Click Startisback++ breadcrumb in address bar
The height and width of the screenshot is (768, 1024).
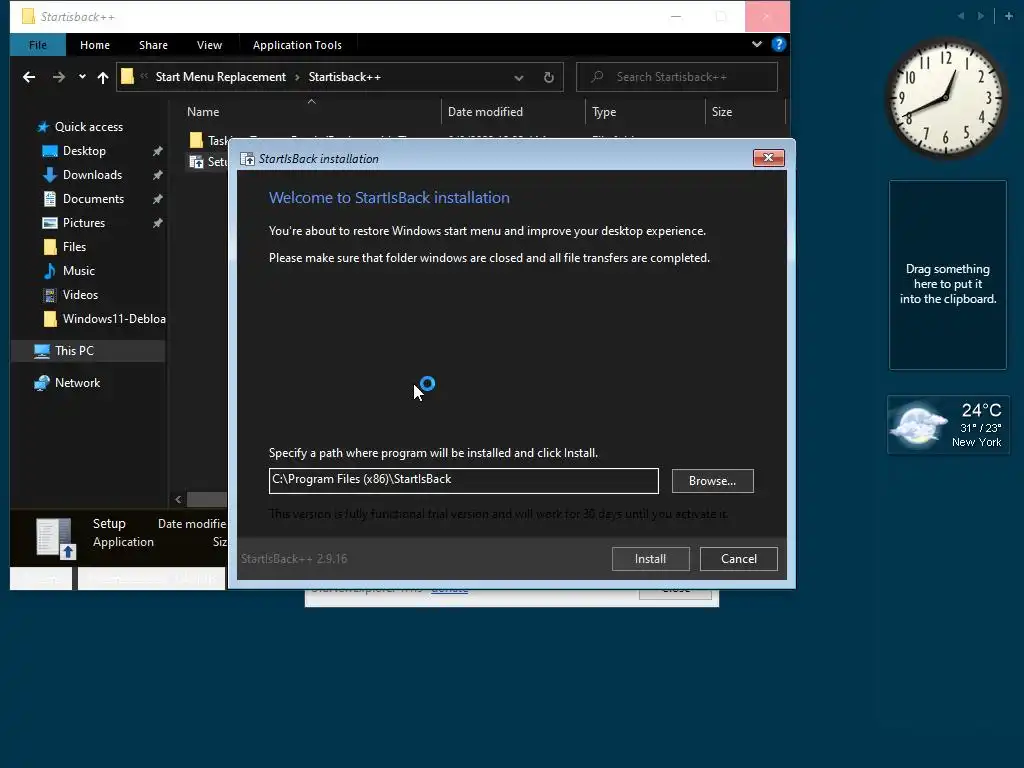coord(344,77)
